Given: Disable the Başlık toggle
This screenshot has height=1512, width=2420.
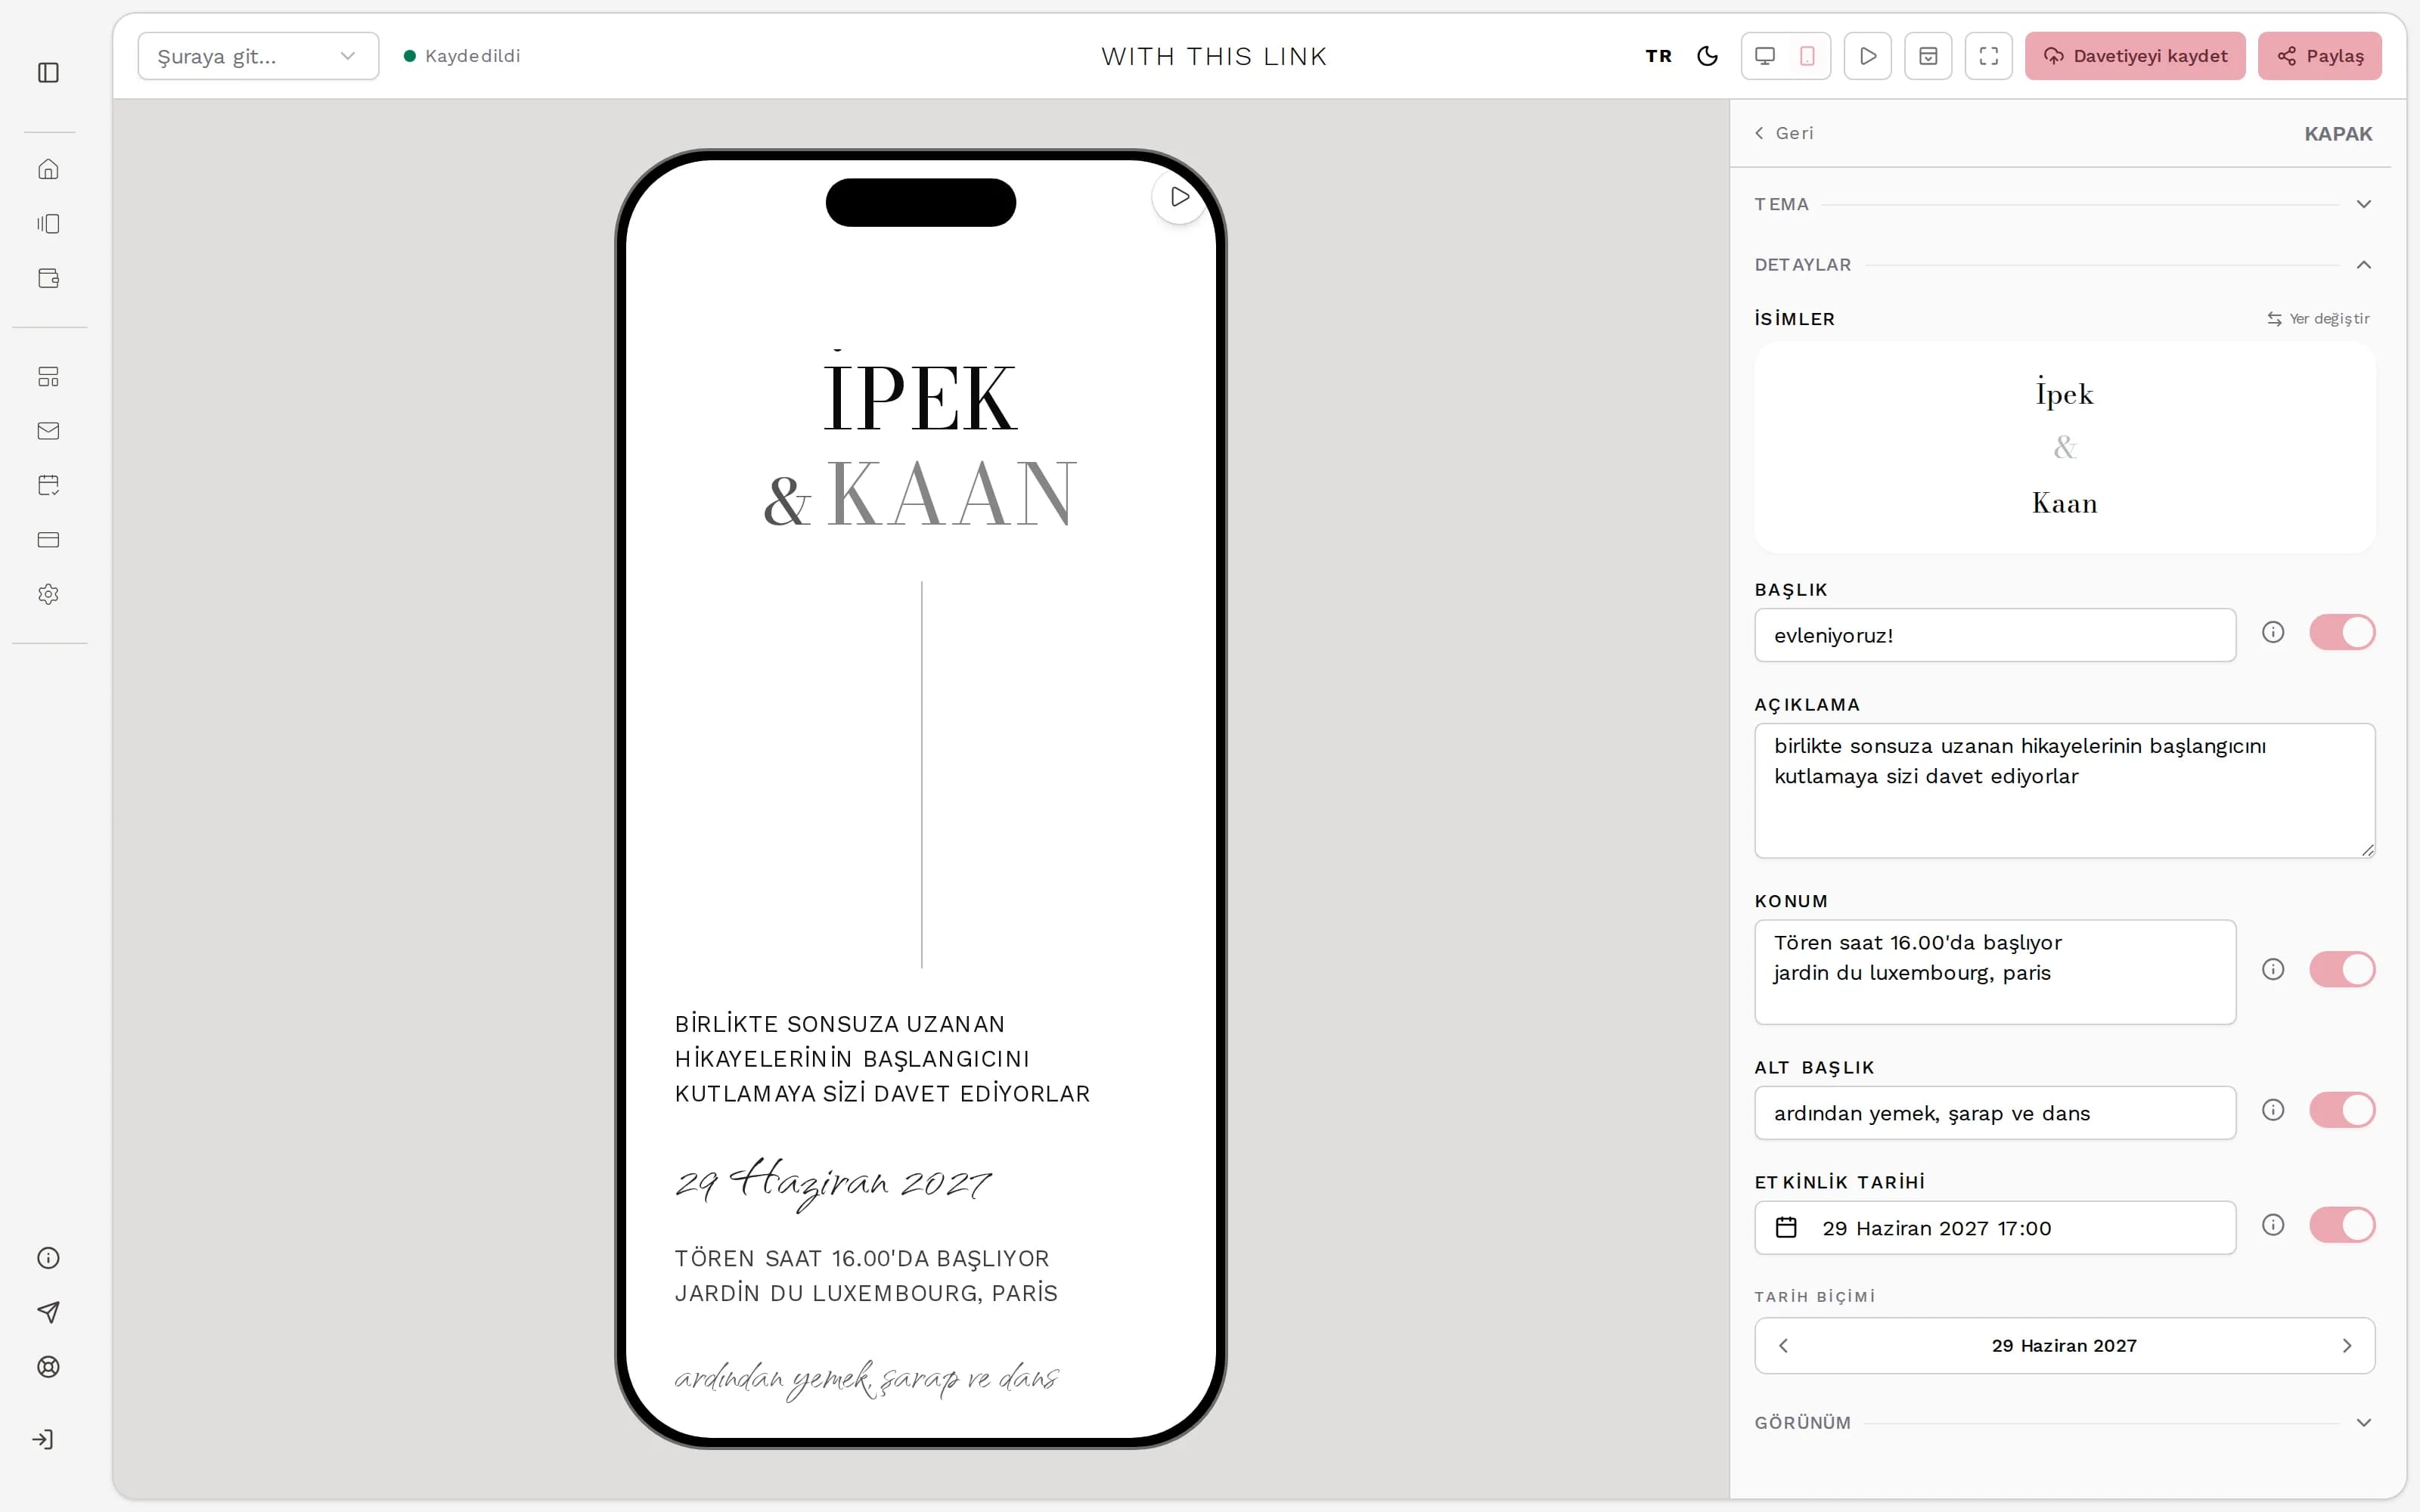Looking at the screenshot, I should click(x=2342, y=632).
